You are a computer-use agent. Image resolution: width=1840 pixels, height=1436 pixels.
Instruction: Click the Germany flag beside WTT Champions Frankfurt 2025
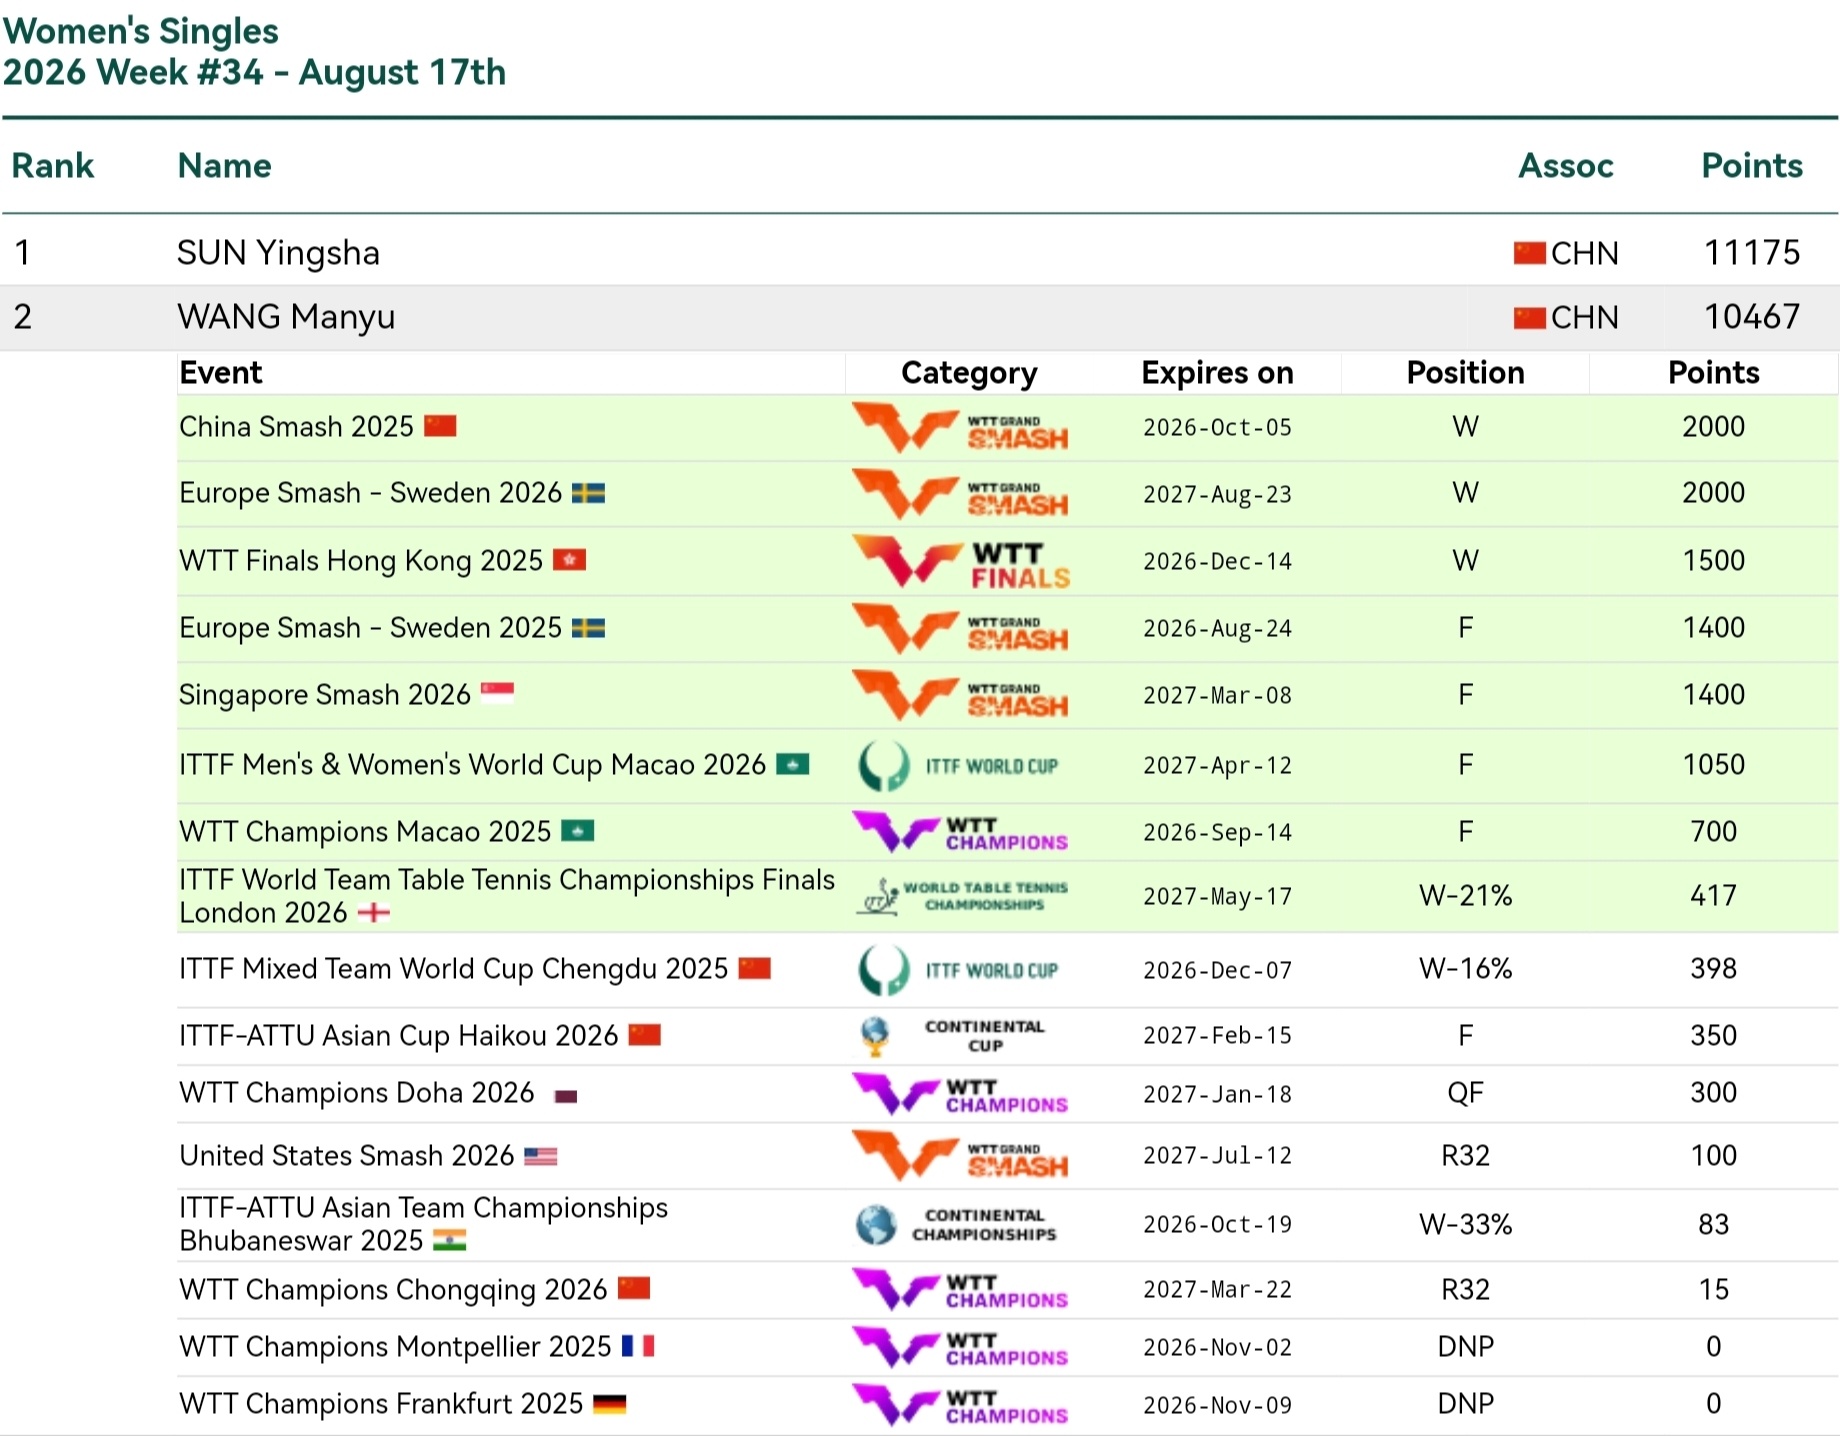coord(610,1404)
